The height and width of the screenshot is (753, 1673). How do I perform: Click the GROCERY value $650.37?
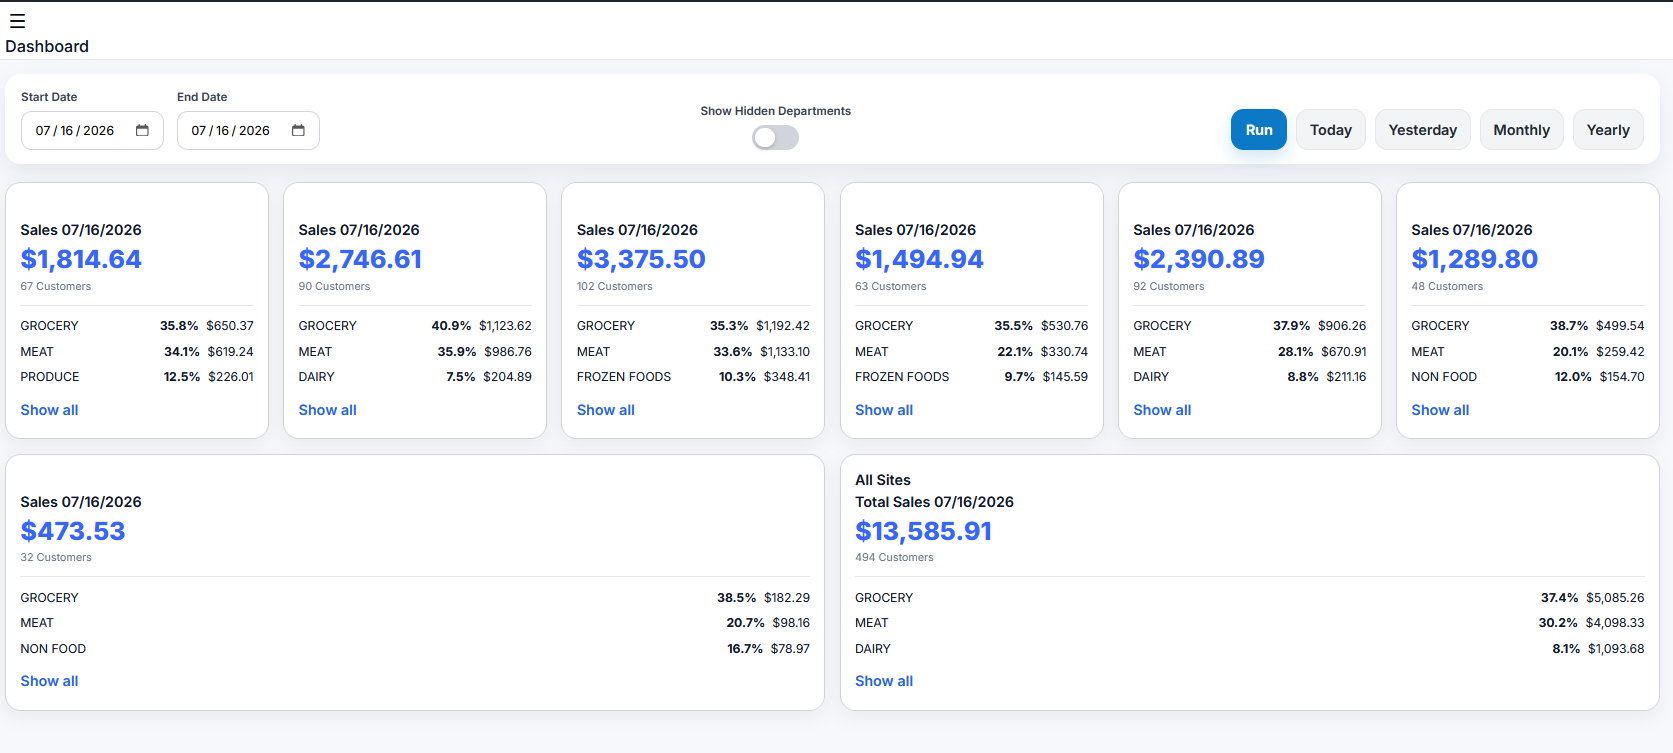point(230,326)
